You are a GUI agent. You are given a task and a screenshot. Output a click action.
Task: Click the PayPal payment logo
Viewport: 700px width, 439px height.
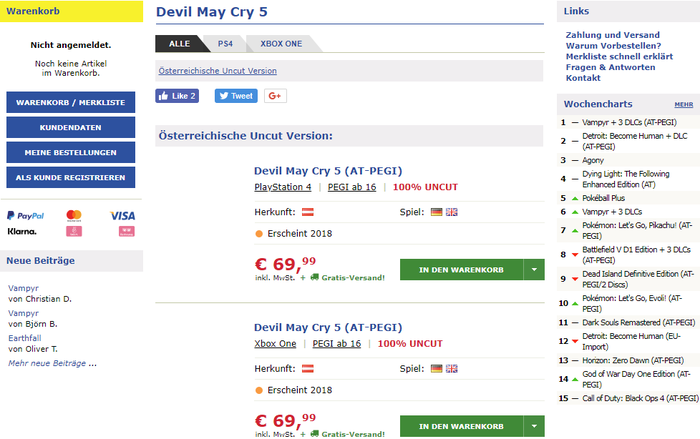click(x=26, y=215)
